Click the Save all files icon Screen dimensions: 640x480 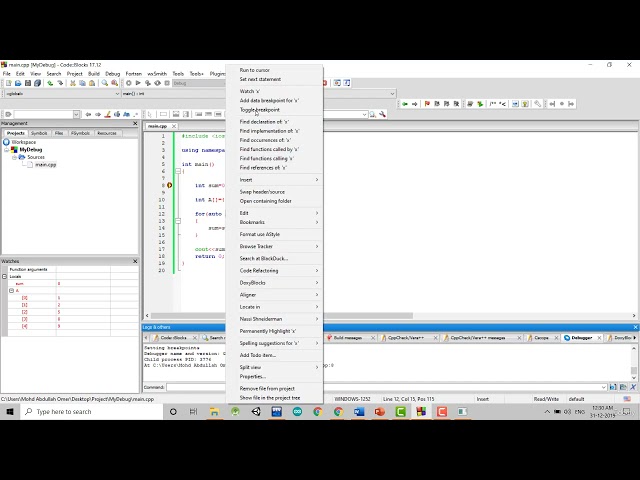pyautogui.click(x=38, y=83)
